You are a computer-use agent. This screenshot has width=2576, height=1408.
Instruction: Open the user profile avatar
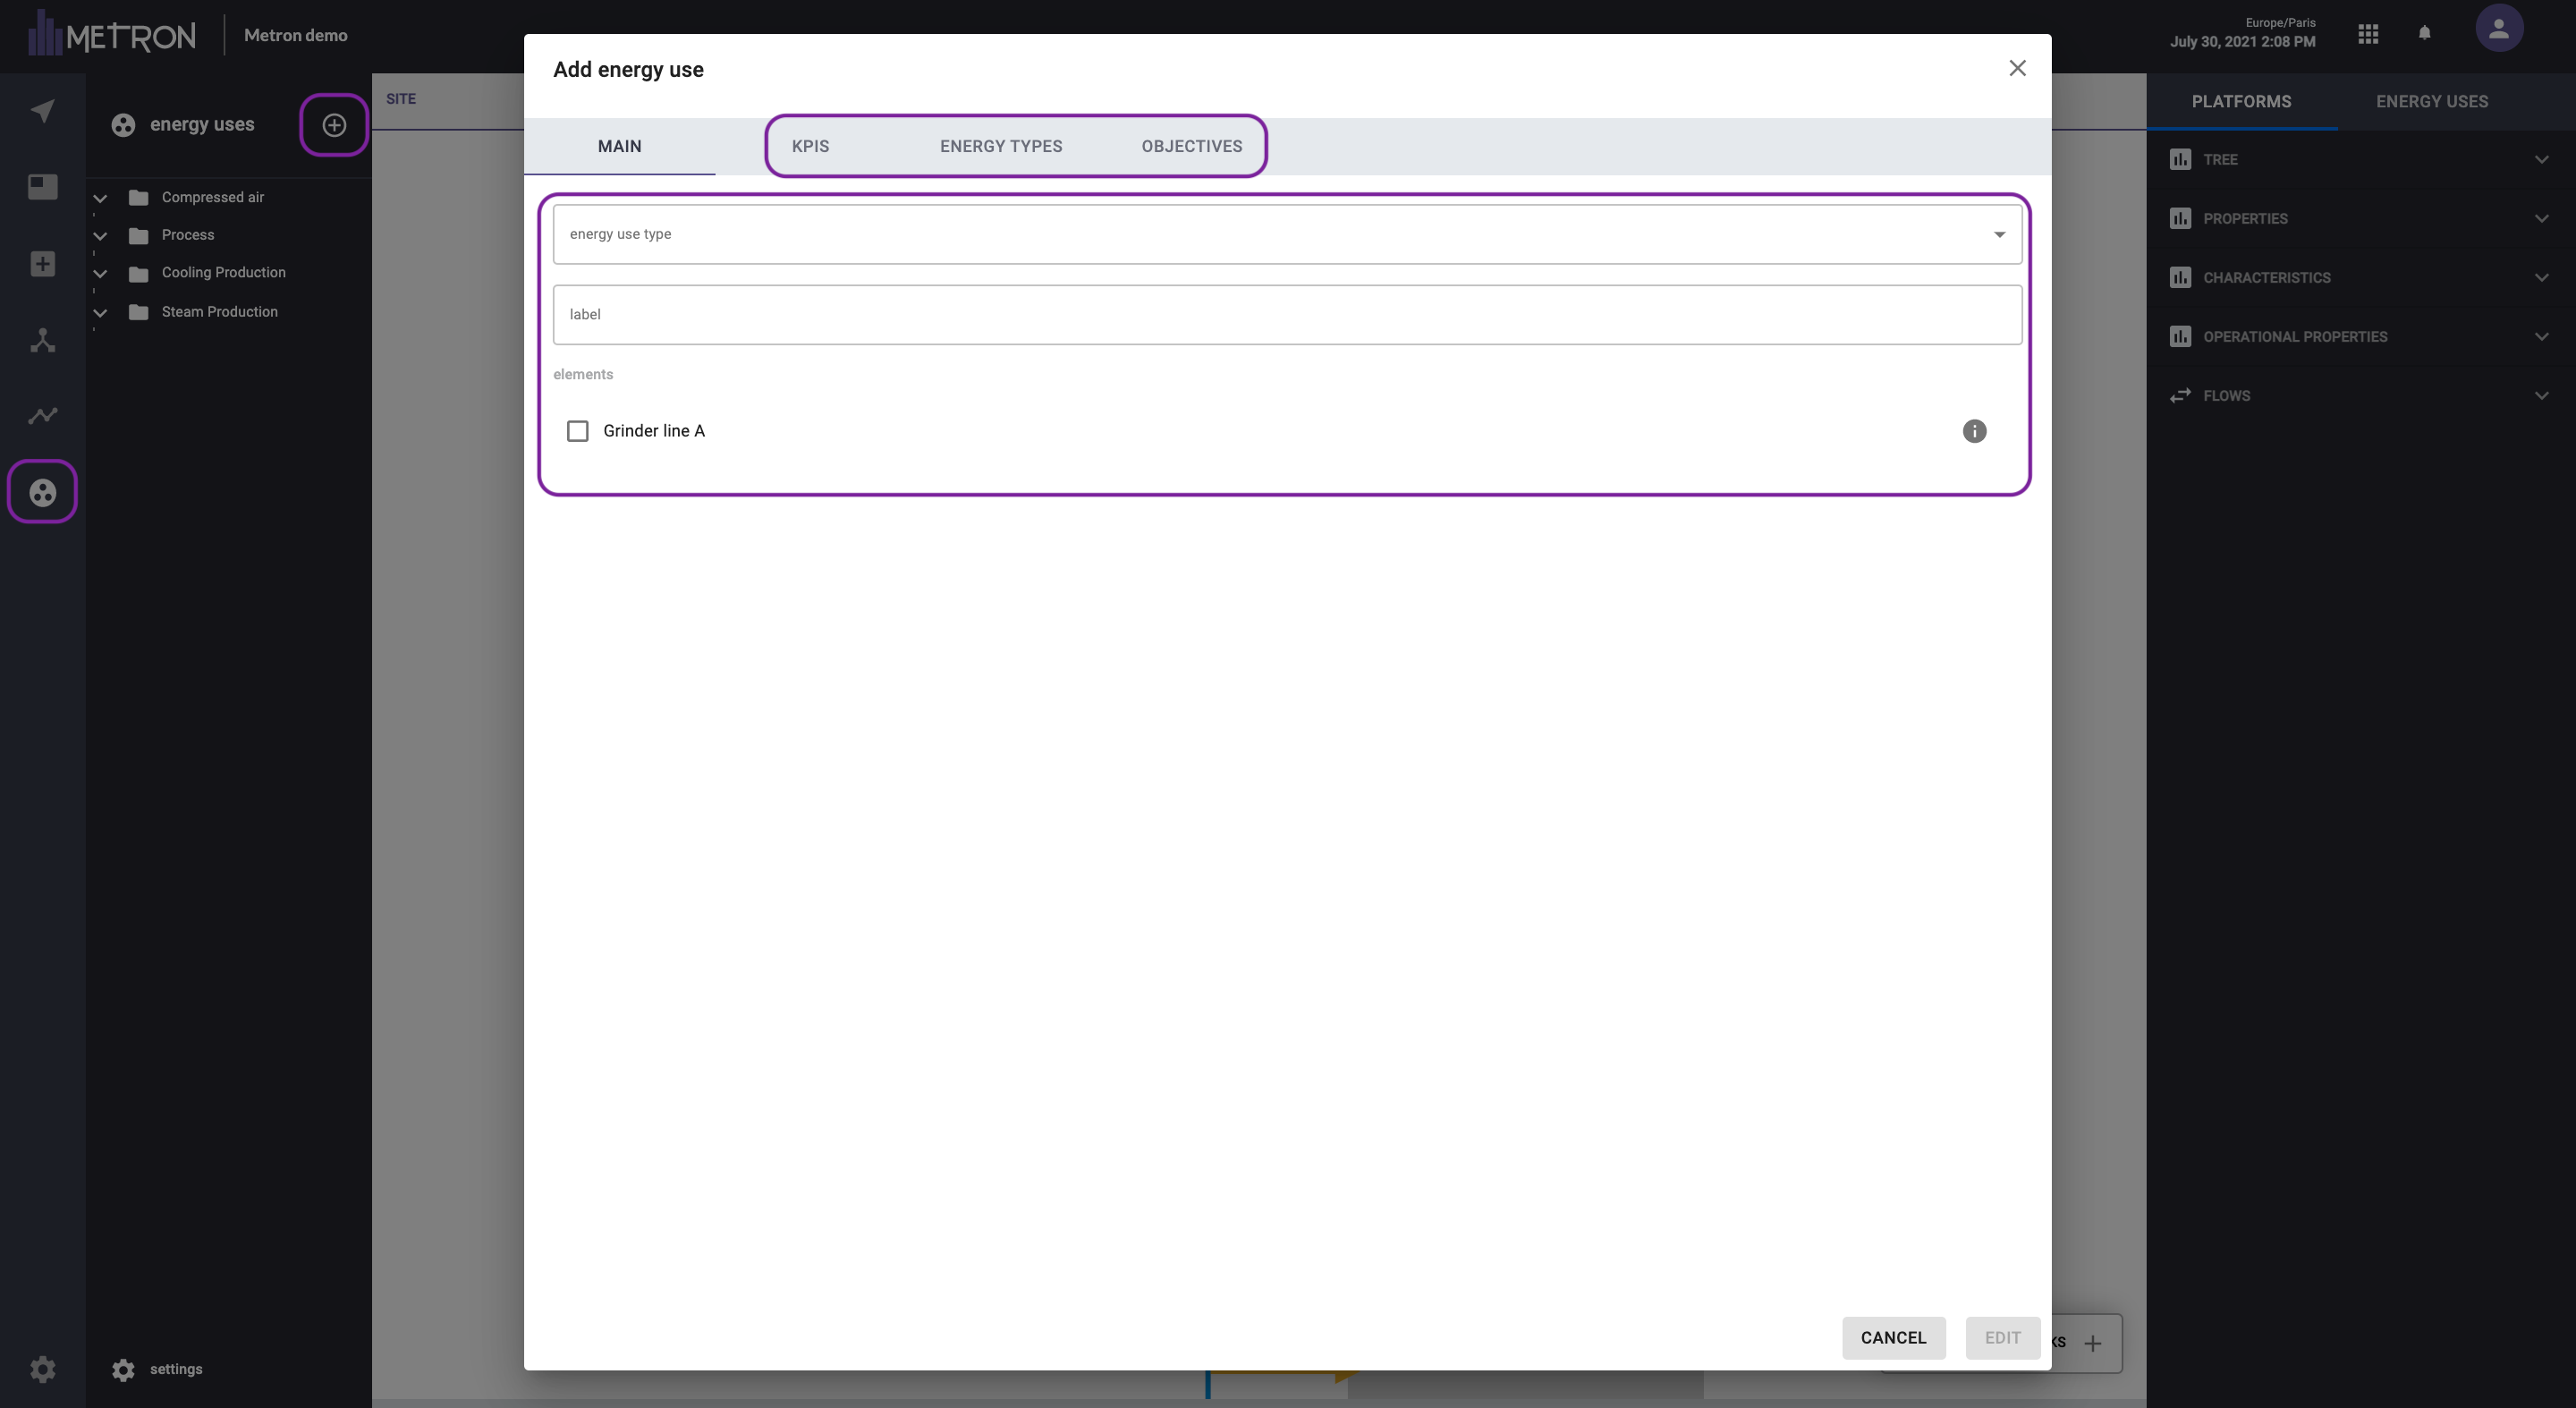coord(2498,29)
